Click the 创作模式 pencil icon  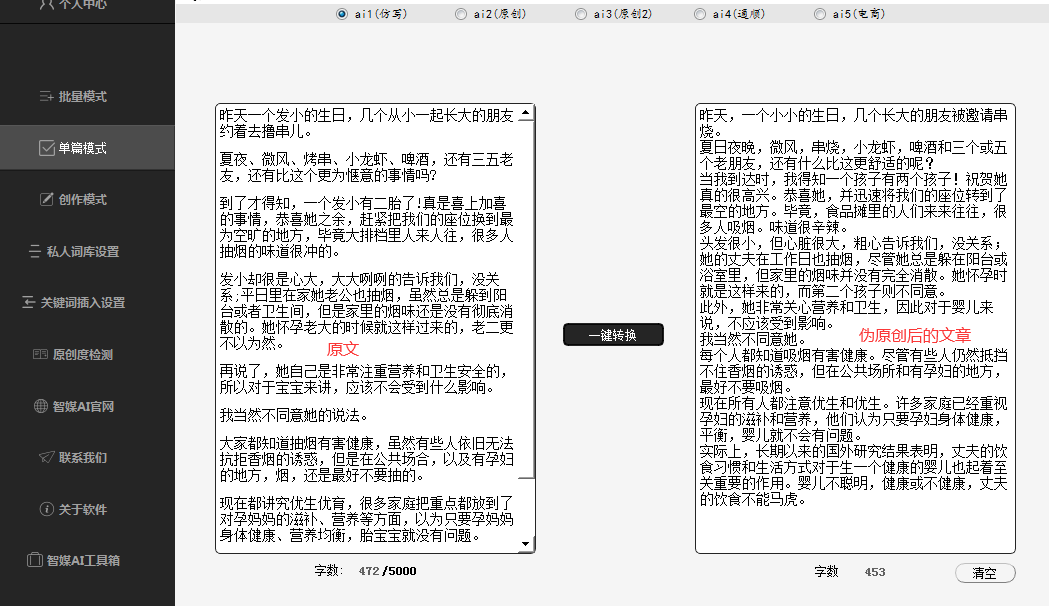(x=47, y=199)
